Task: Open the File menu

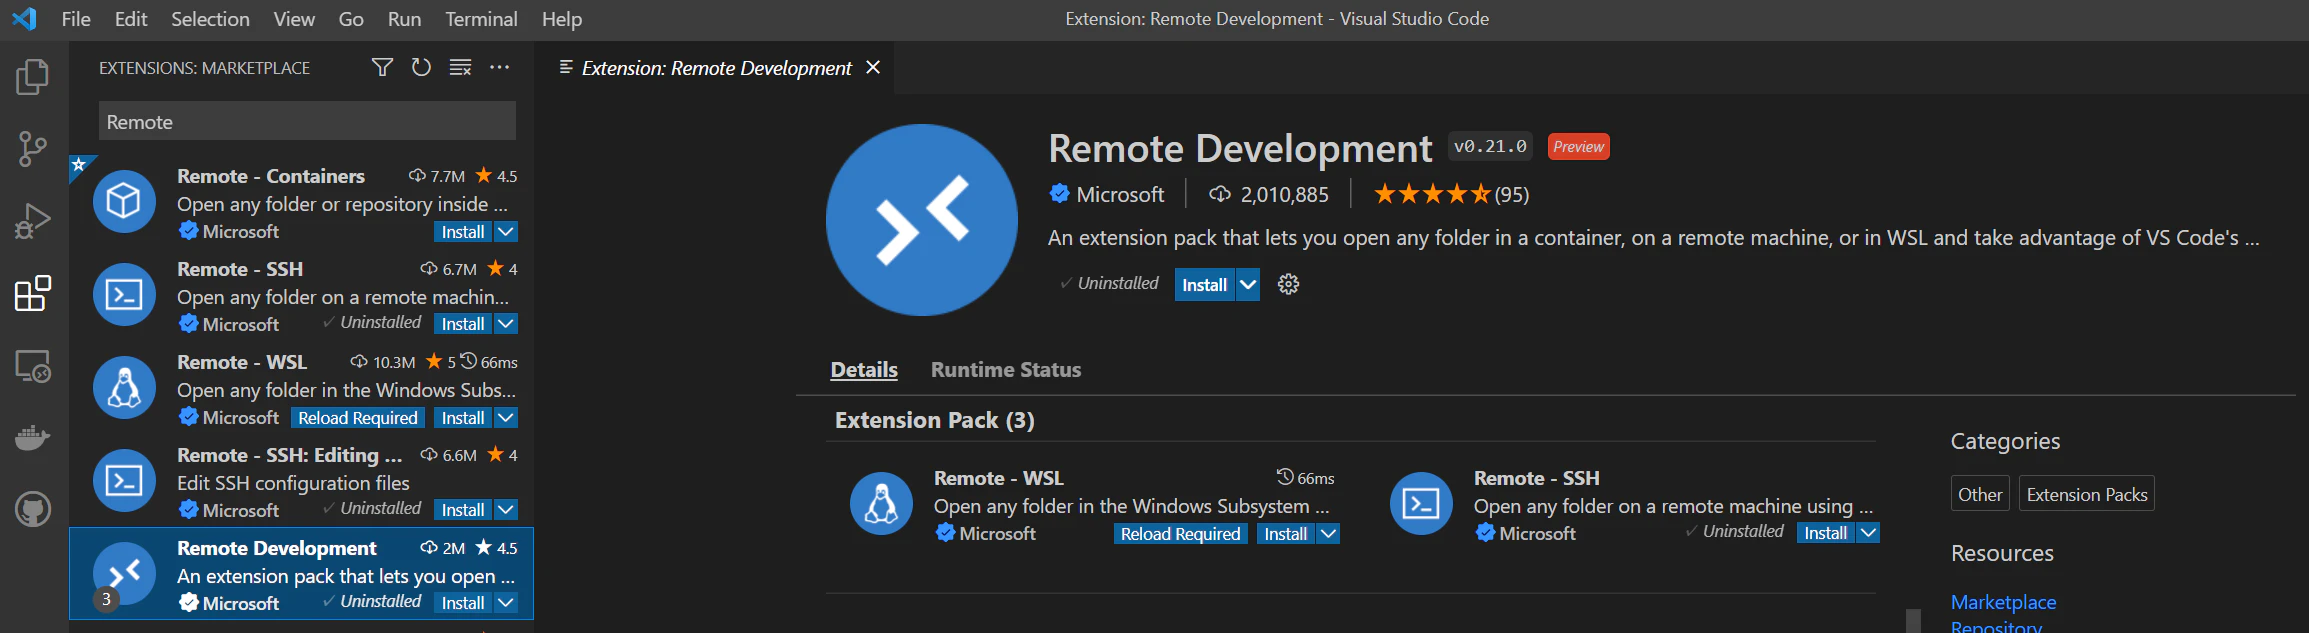Action: pyautogui.click(x=76, y=19)
